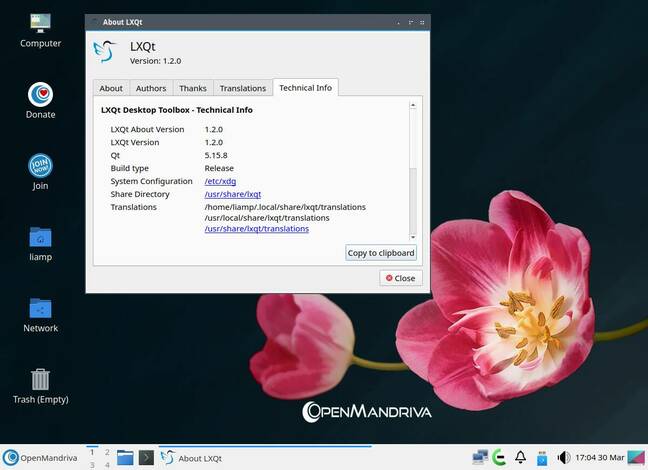Click the scrollbar down arrow in Technical Info
This screenshot has height=470, width=648.
[412, 237]
